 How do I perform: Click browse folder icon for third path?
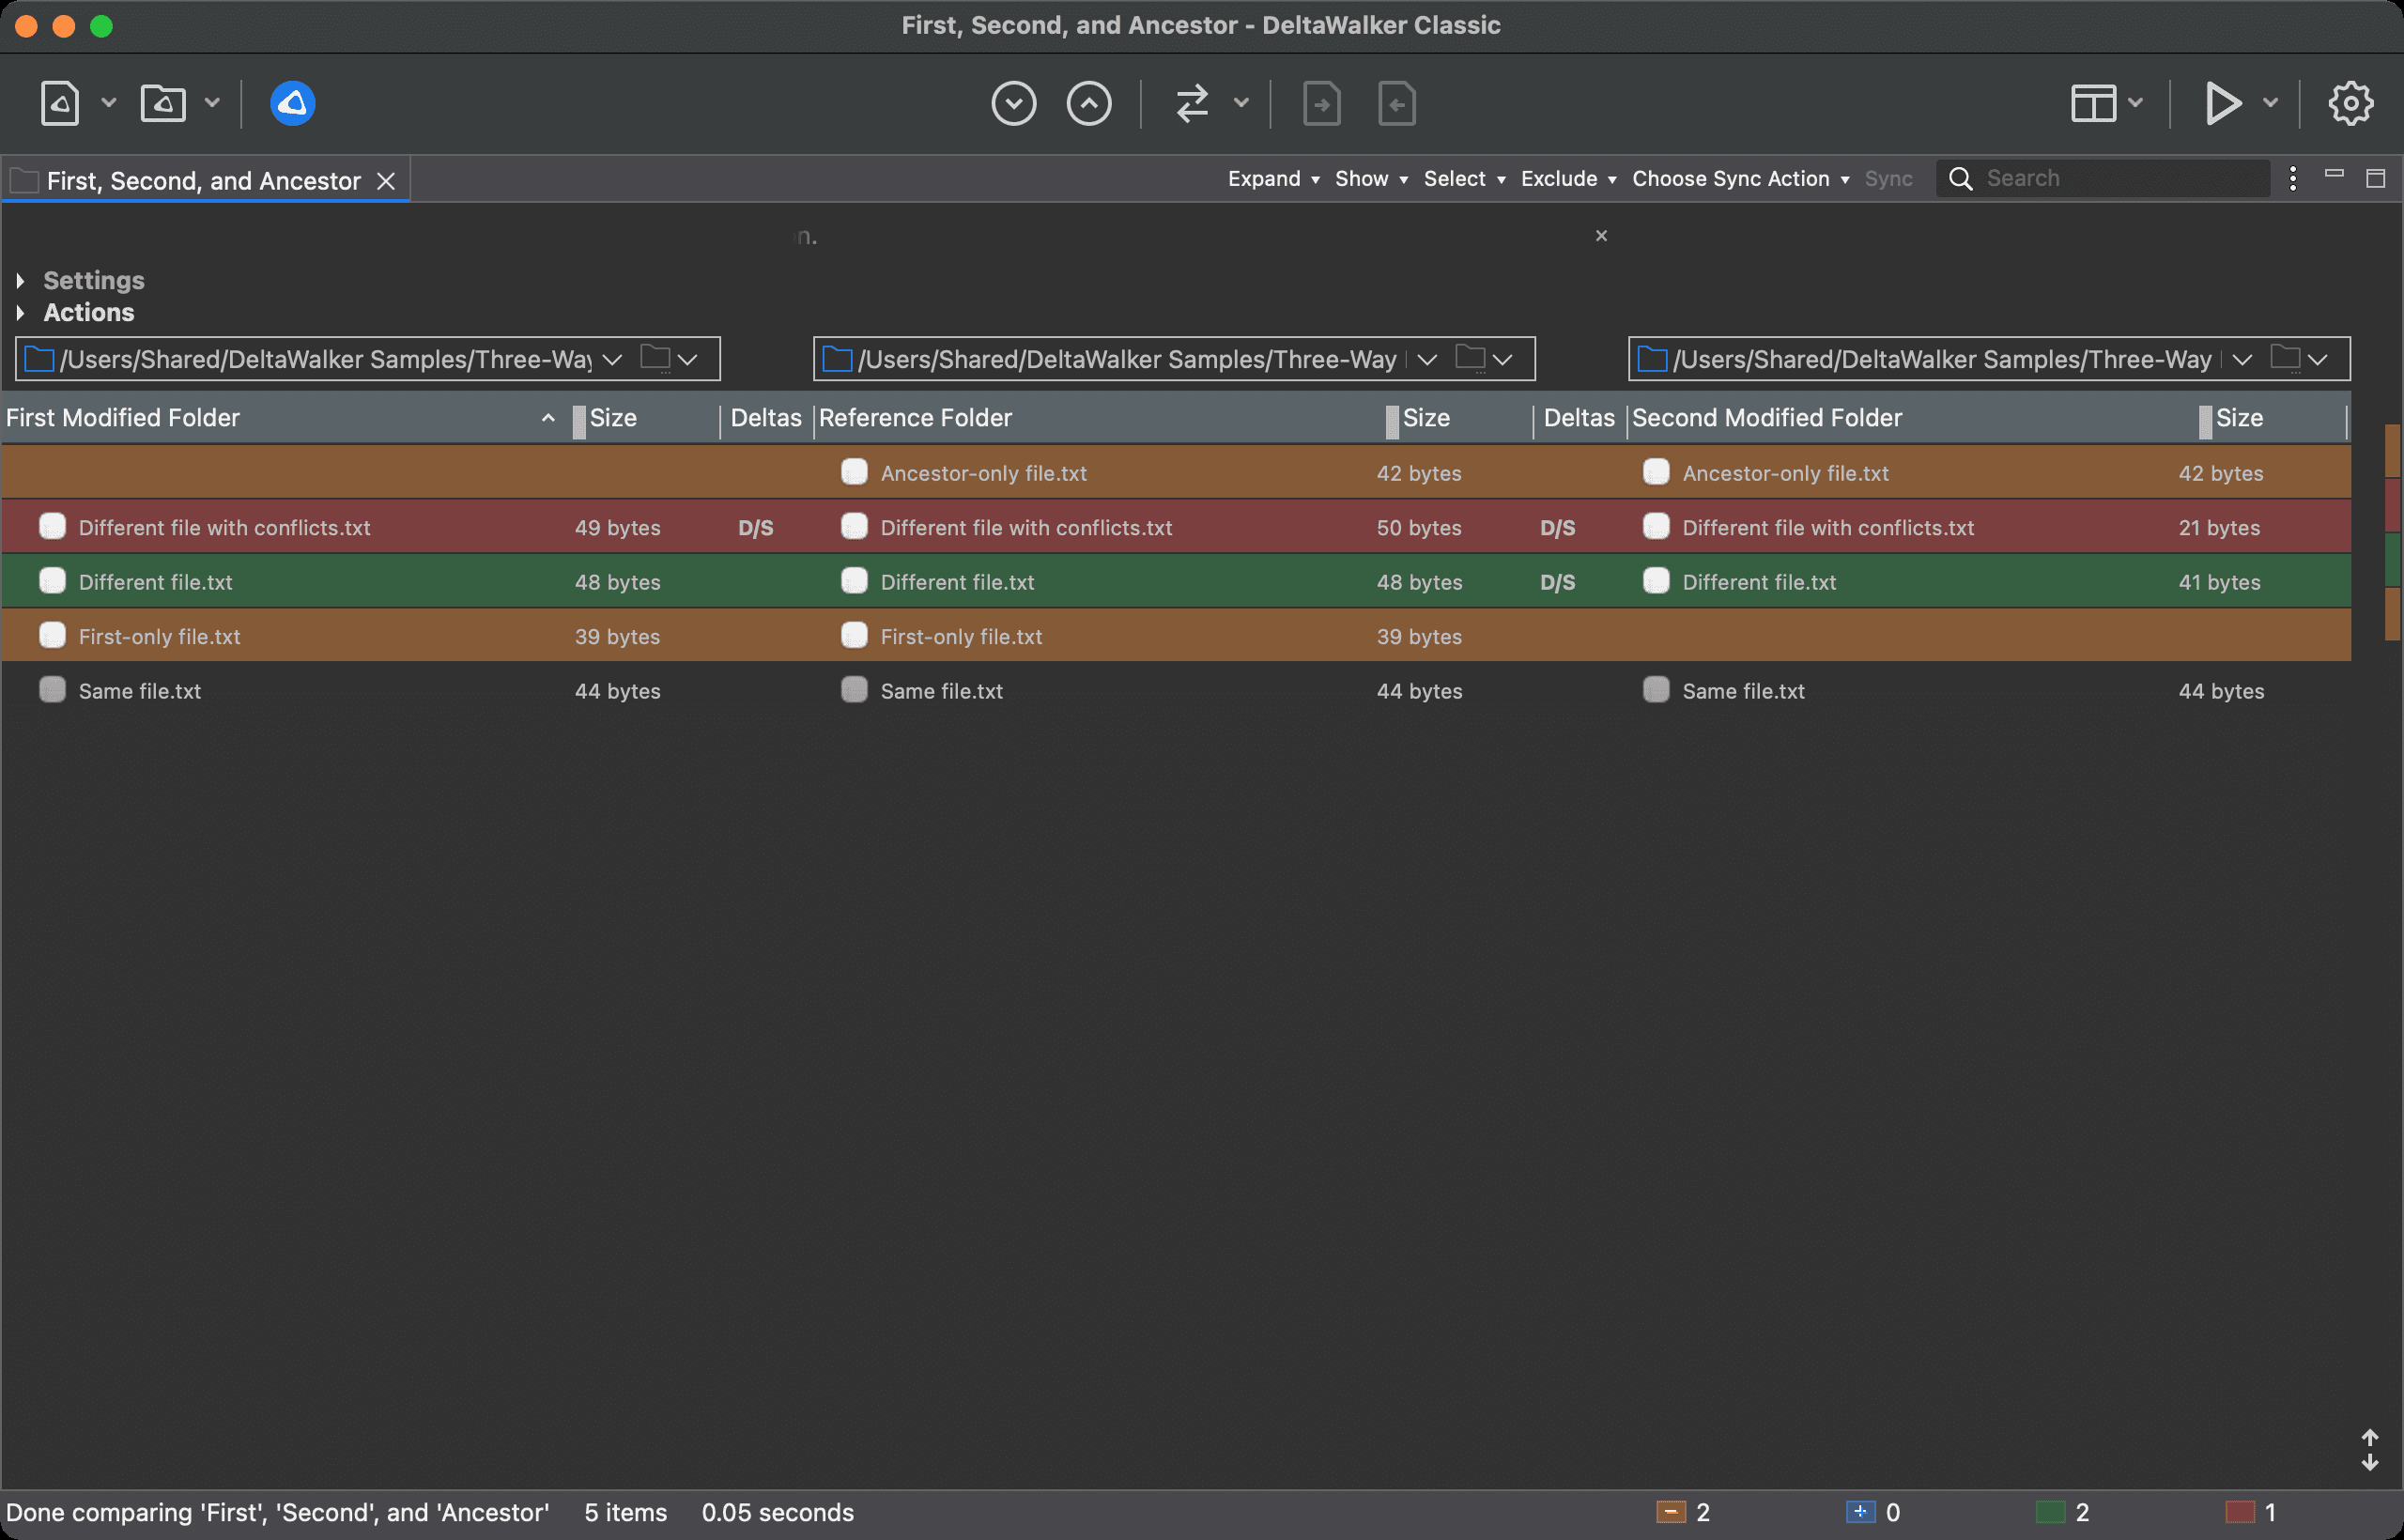(x=2285, y=358)
